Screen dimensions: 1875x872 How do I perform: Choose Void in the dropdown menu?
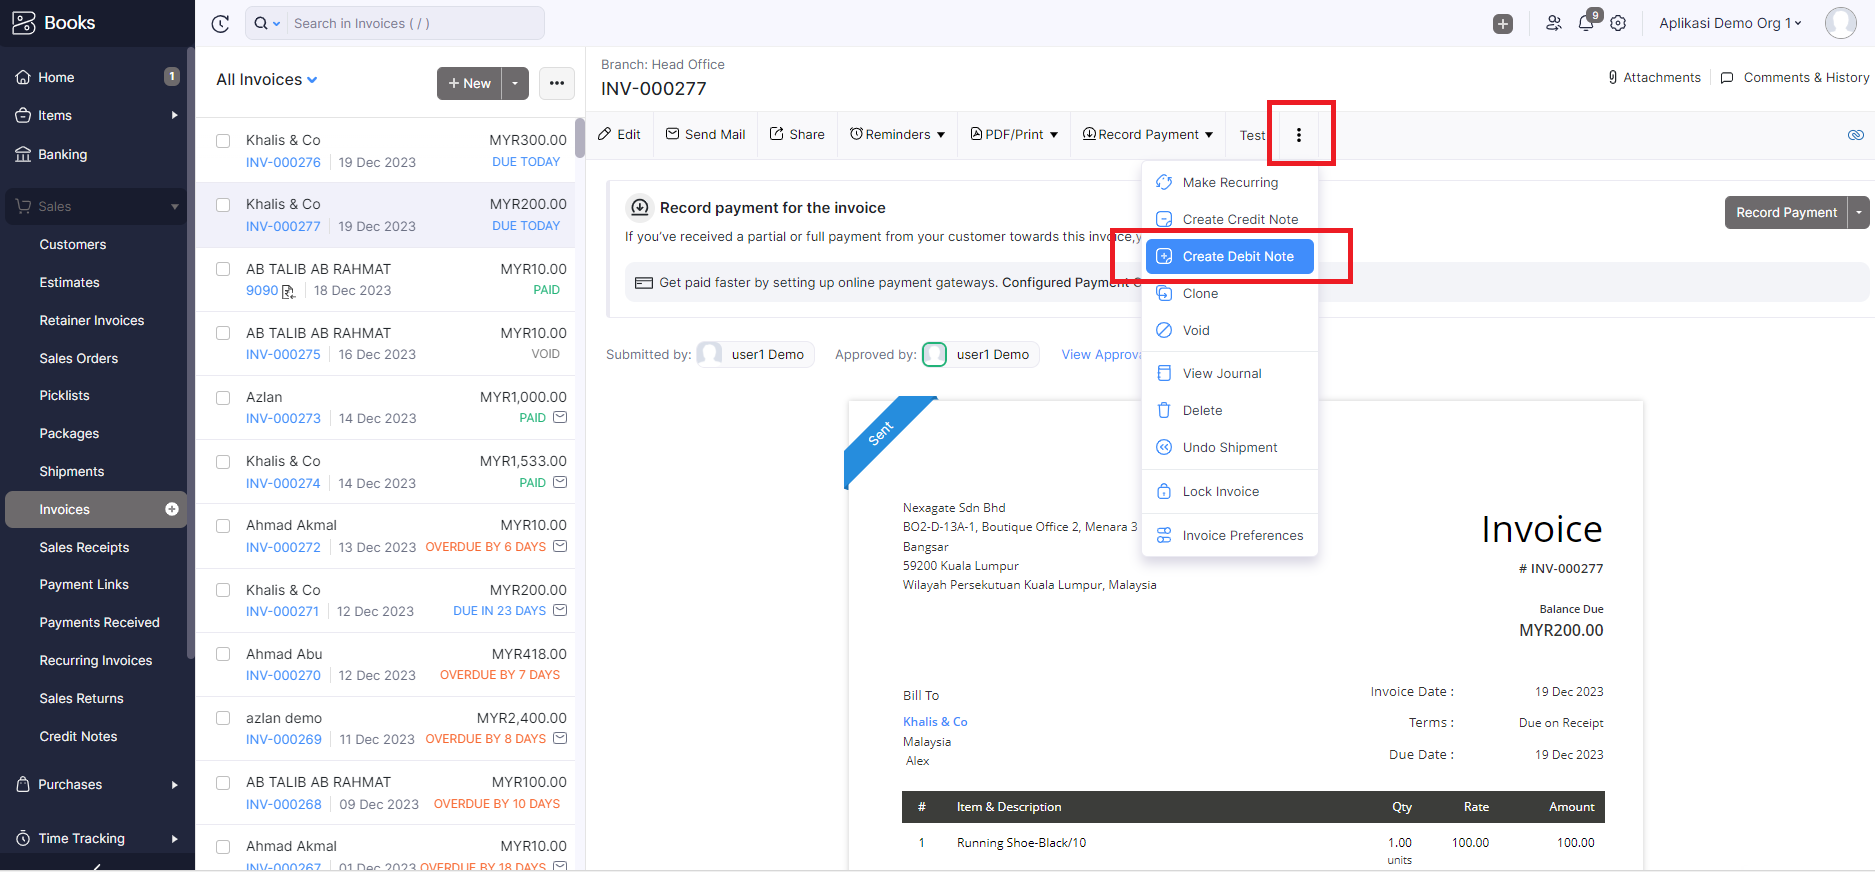click(1196, 331)
